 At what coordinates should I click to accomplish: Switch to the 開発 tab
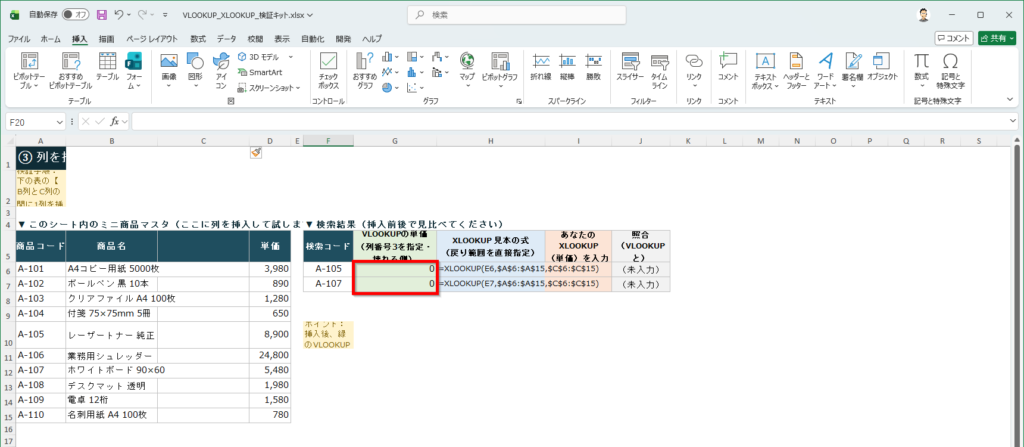pos(343,39)
